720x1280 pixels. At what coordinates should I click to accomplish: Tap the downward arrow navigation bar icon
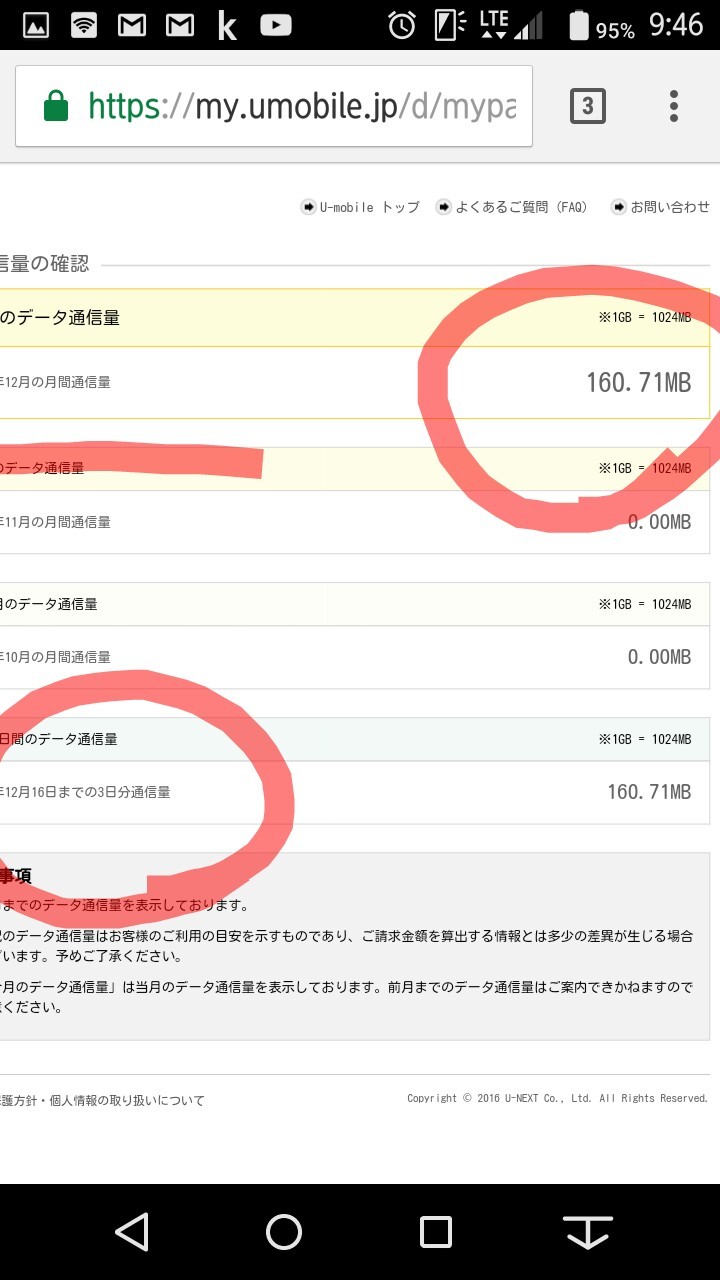[588, 1232]
